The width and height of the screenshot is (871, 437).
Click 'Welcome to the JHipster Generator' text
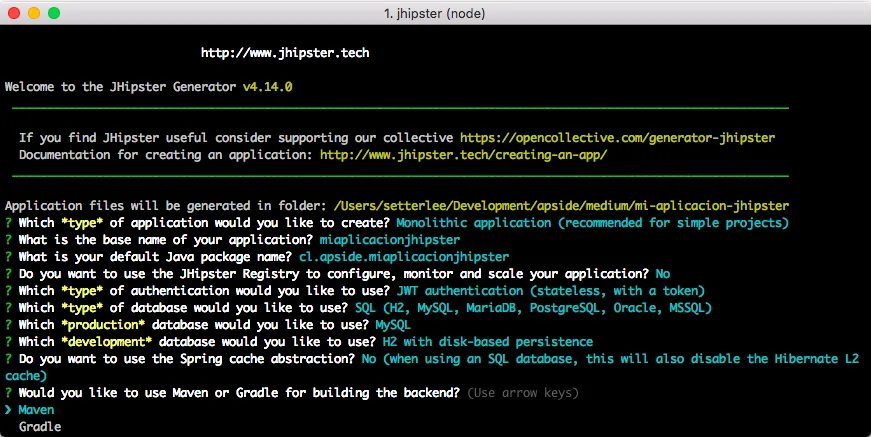[121, 87]
